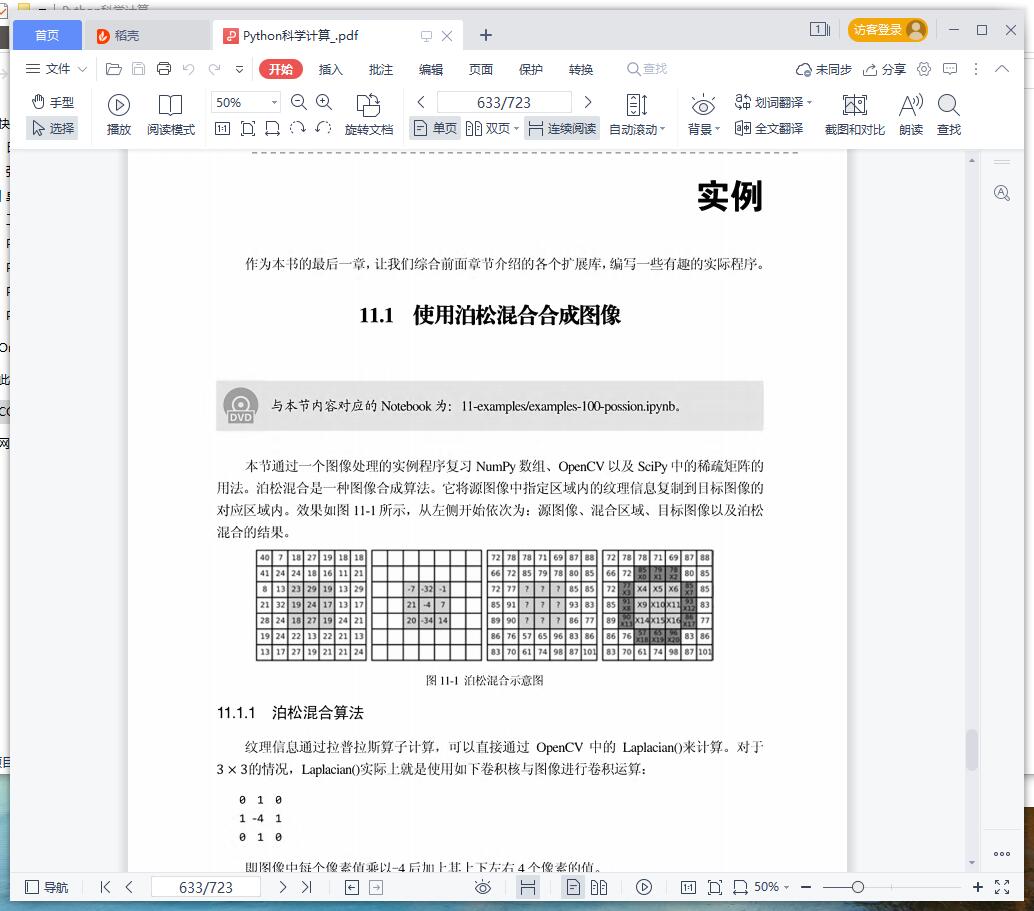Rotate page counterclockwise icon

click(323, 128)
